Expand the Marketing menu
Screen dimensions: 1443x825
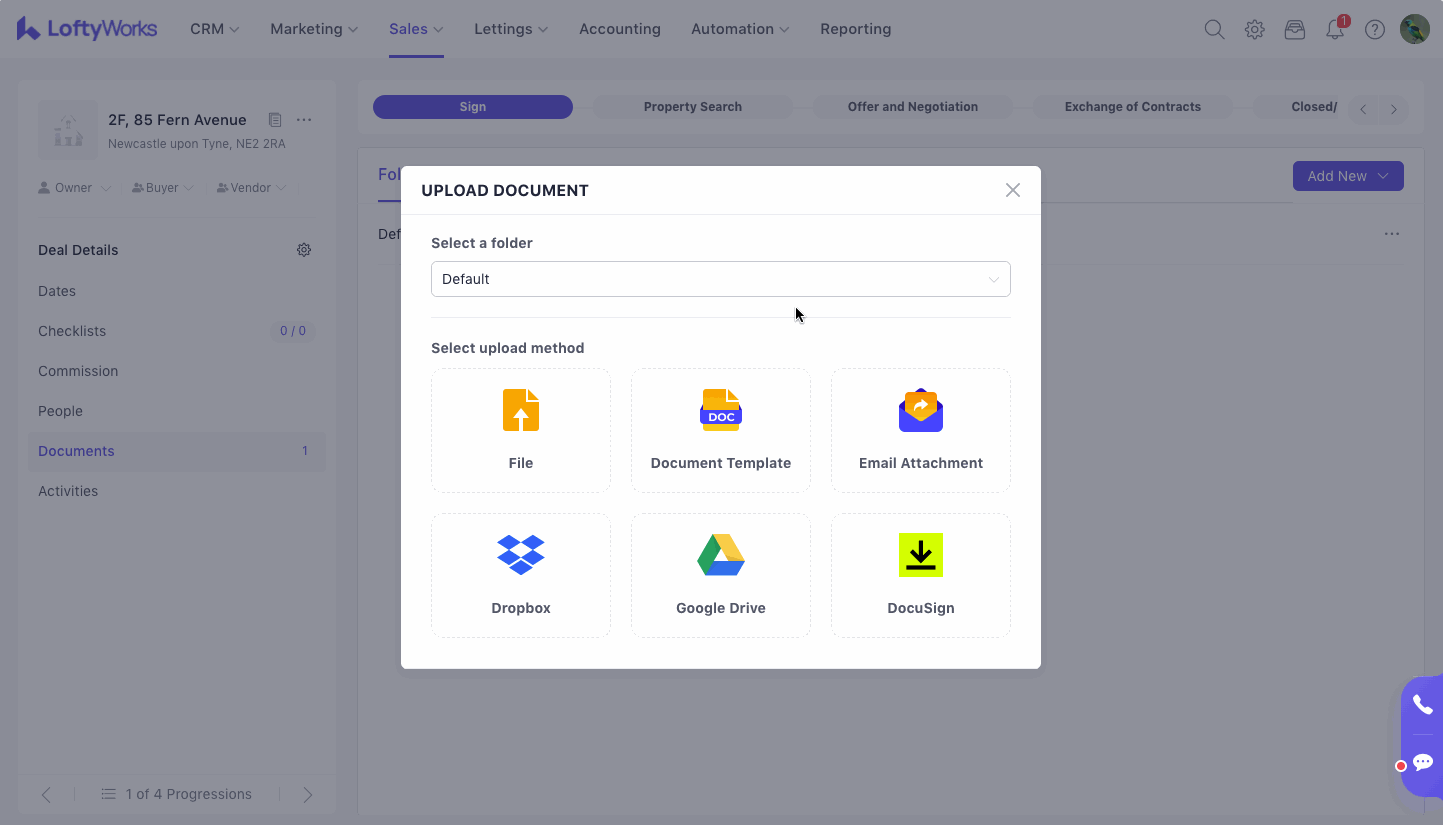(x=313, y=29)
